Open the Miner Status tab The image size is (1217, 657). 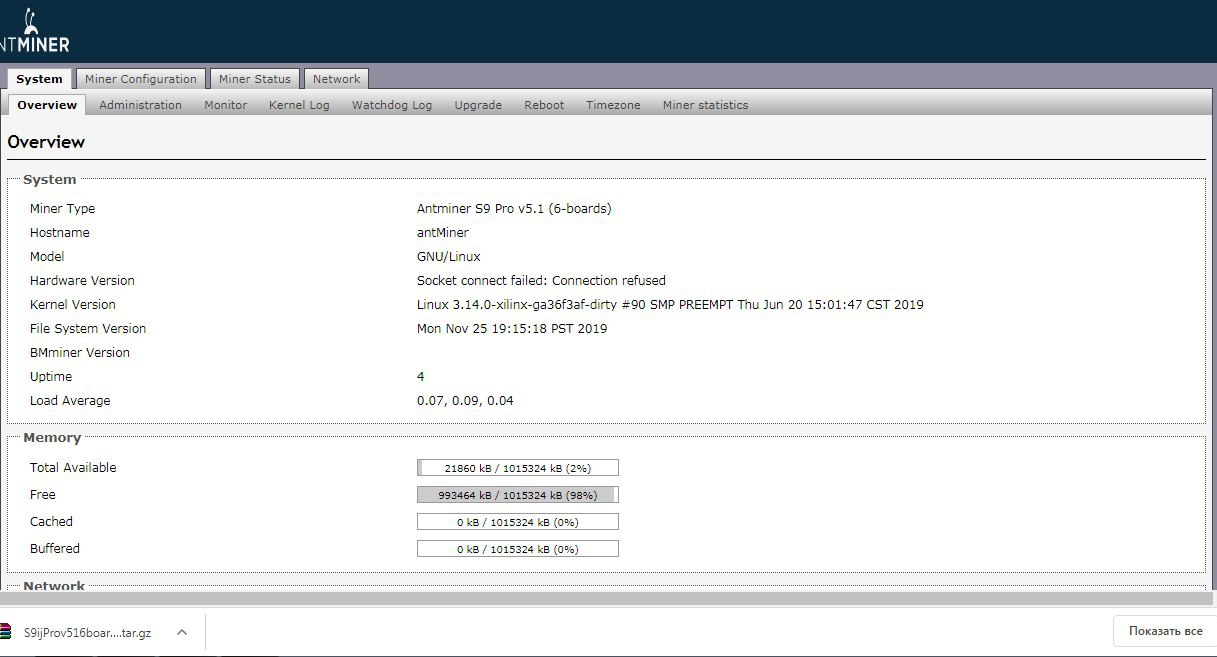255,79
